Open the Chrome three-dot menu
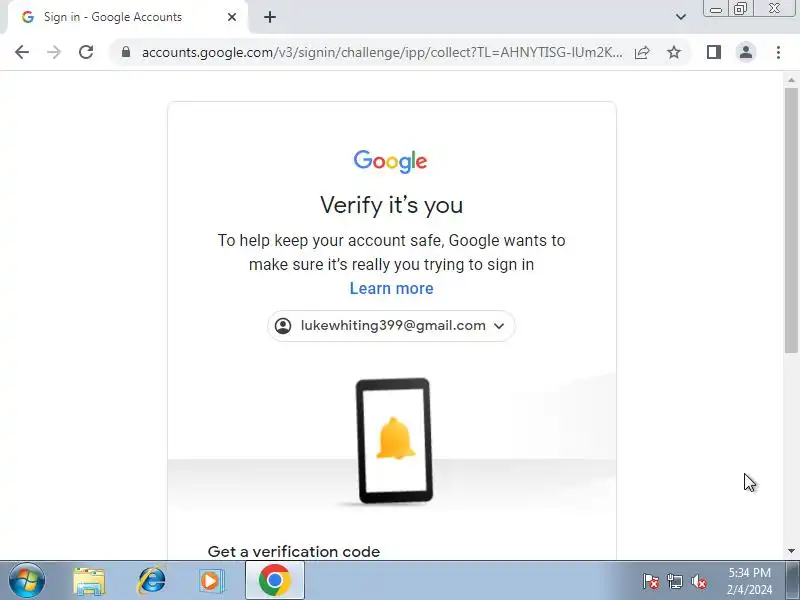Image resolution: width=800 pixels, height=600 pixels. [x=778, y=52]
